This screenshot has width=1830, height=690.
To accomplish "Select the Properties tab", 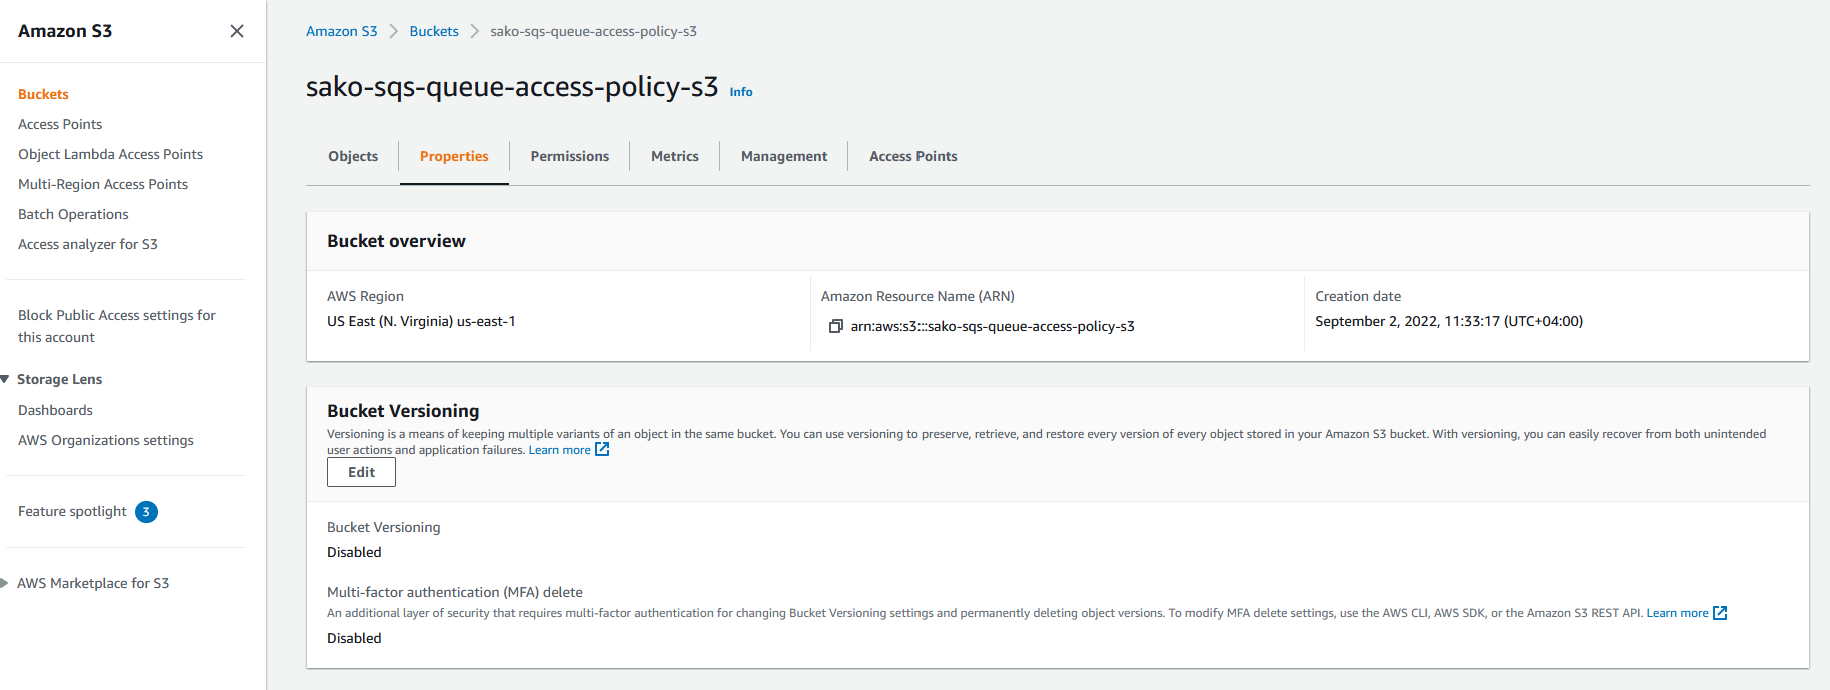I will coord(454,156).
